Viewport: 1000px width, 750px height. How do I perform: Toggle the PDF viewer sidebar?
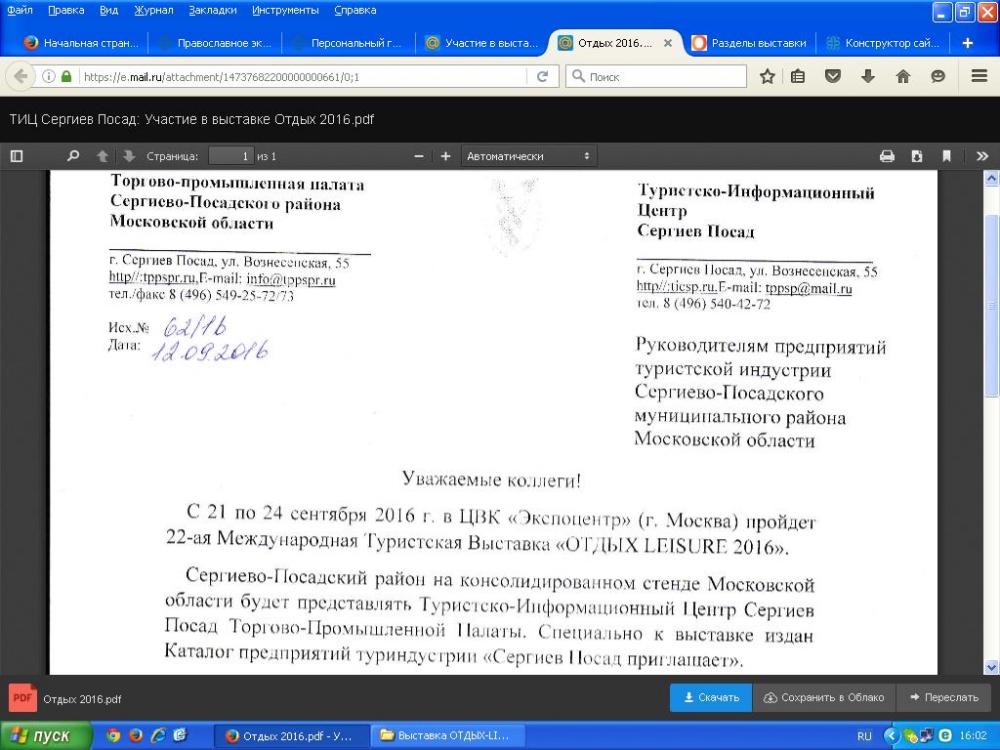tap(16, 156)
